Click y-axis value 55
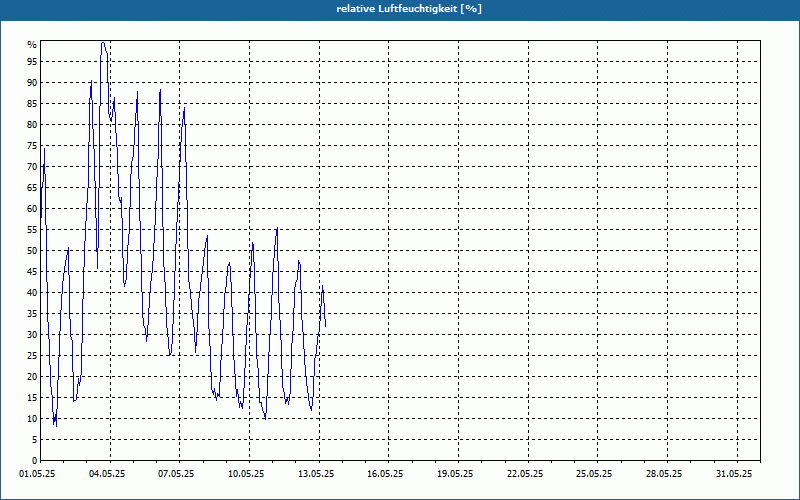 (32, 230)
